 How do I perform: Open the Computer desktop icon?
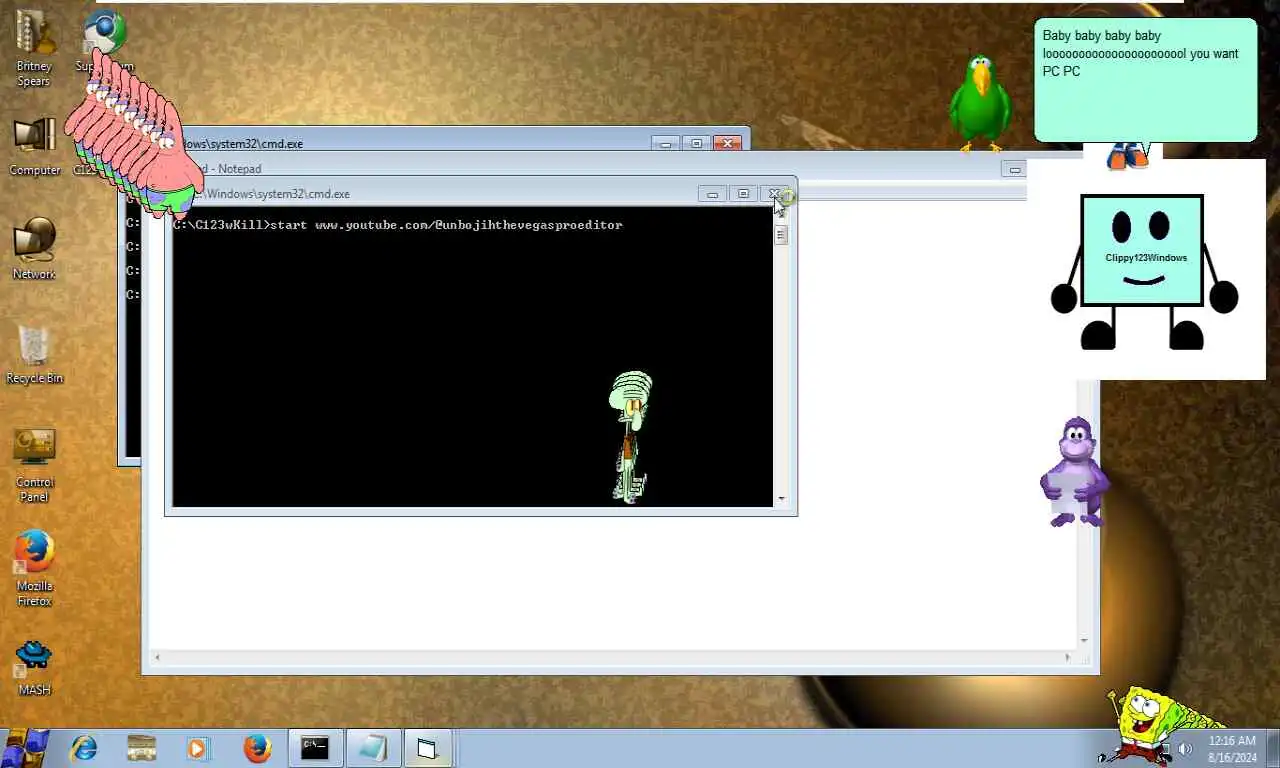(35, 147)
